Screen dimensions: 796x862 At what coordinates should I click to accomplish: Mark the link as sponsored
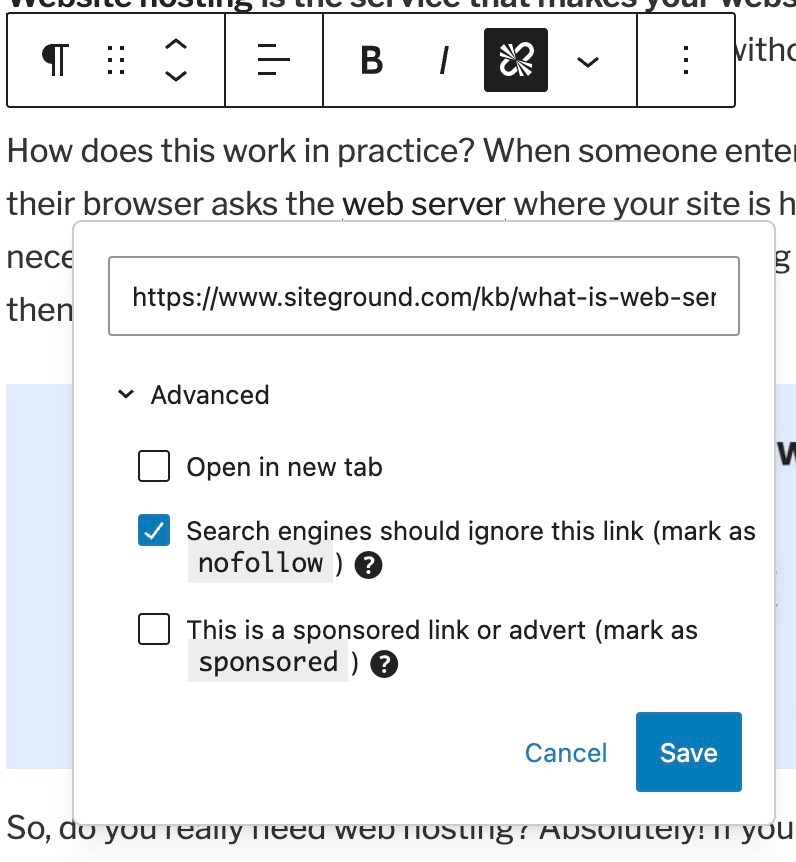pos(153,629)
